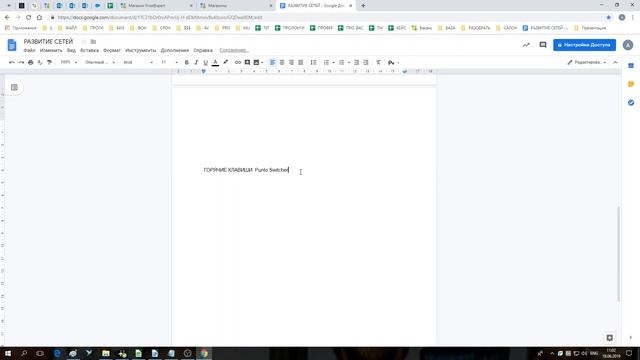Click the Undo arrow in toolbar
This screenshot has height=360, width=640.
pos(12,62)
